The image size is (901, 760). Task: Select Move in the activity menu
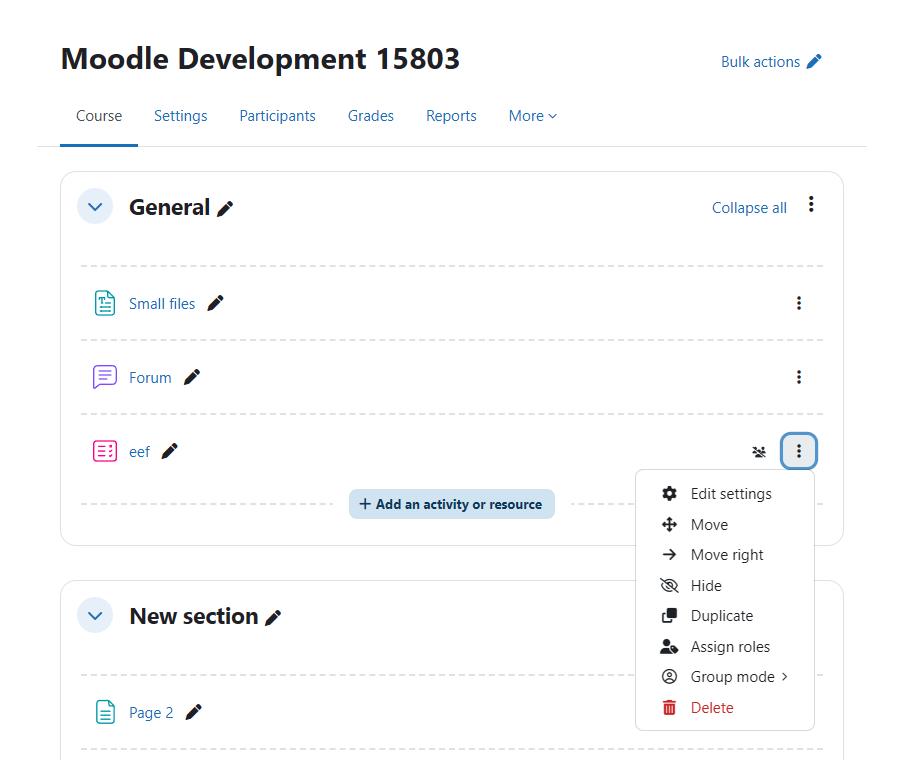click(725, 524)
